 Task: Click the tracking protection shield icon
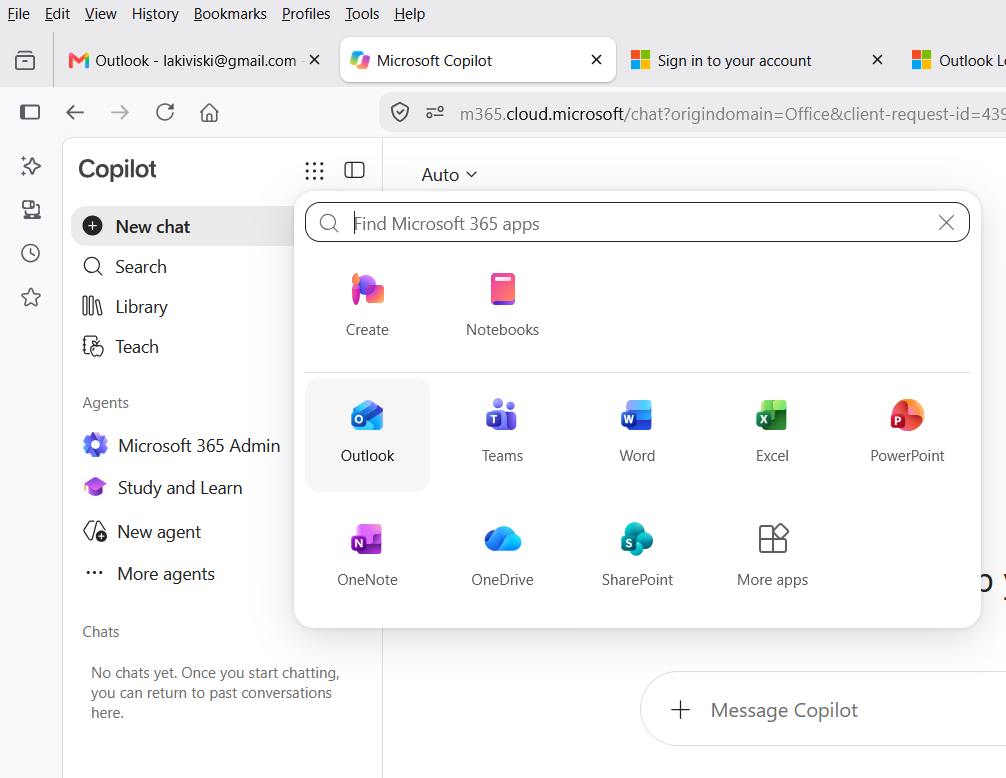tap(400, 113)
